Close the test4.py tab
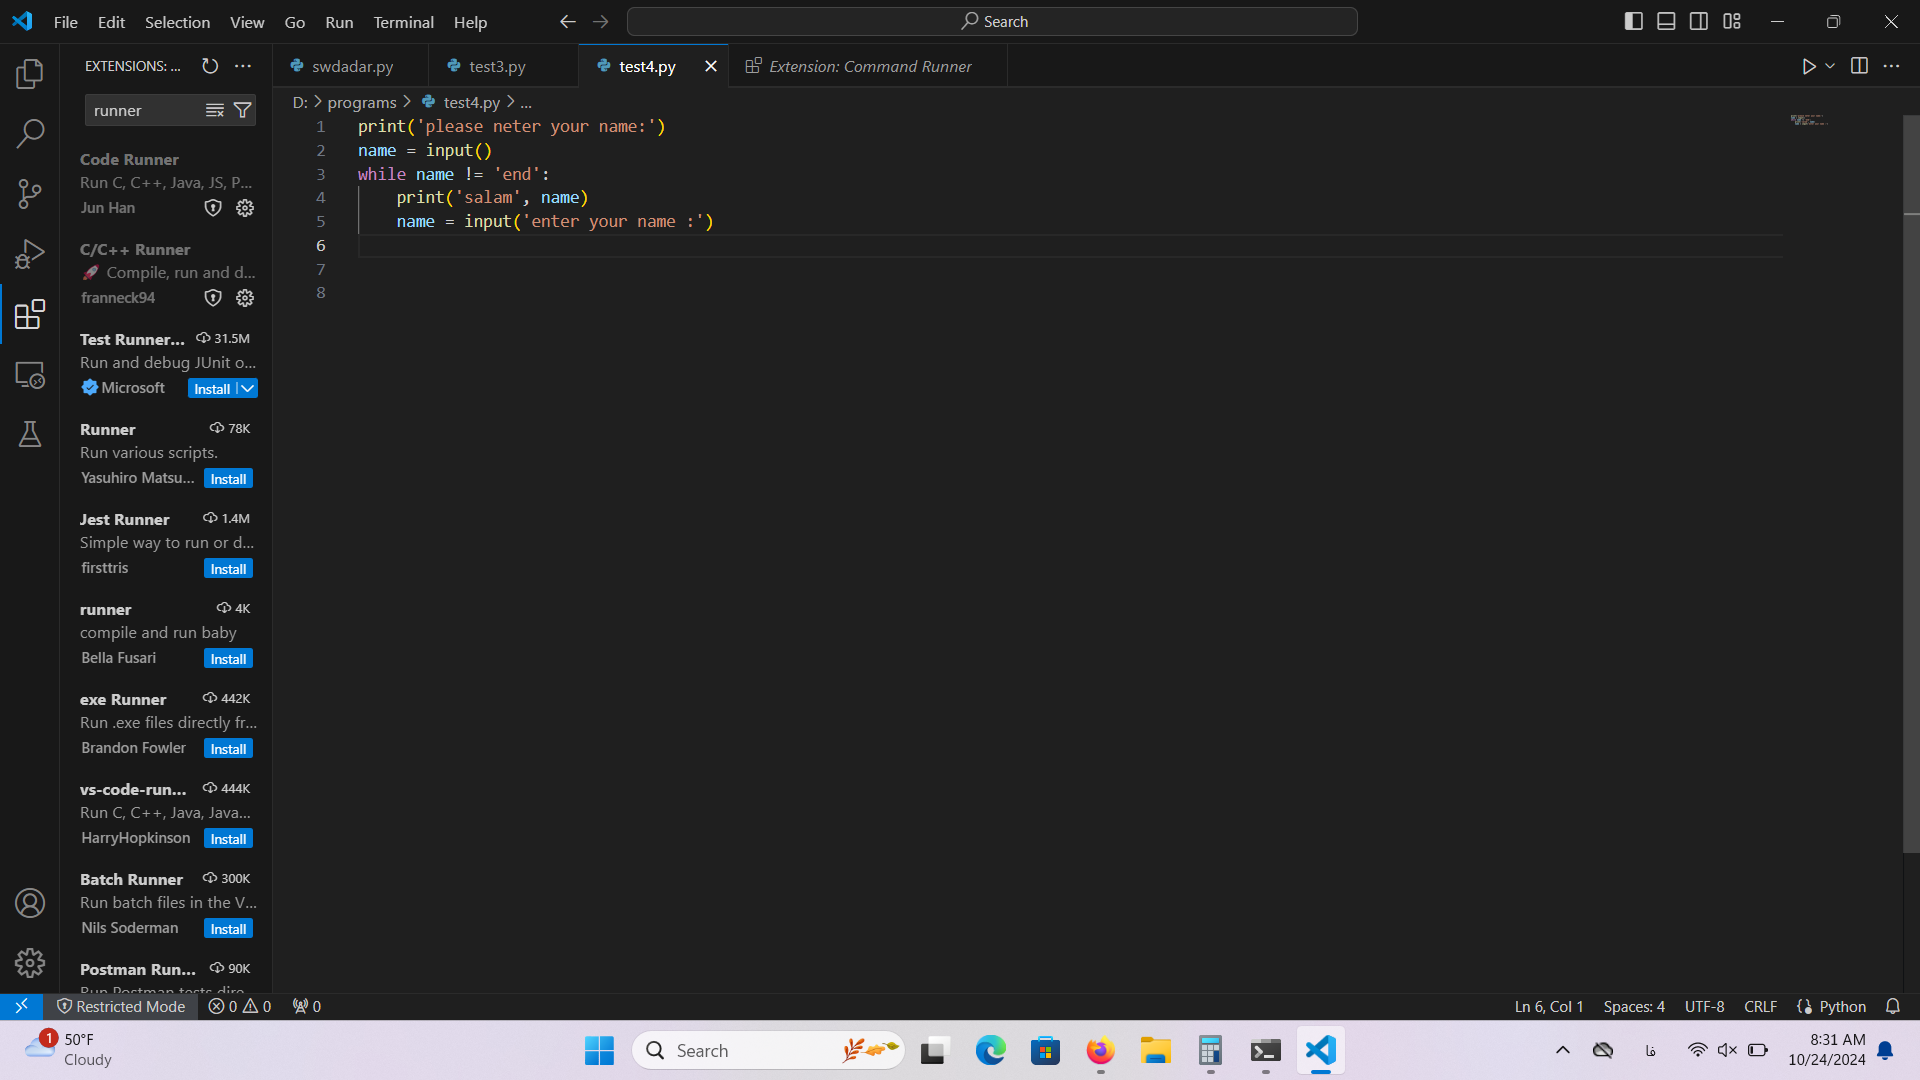This screenshot has width=1920, height=1080. pos(711,66)
